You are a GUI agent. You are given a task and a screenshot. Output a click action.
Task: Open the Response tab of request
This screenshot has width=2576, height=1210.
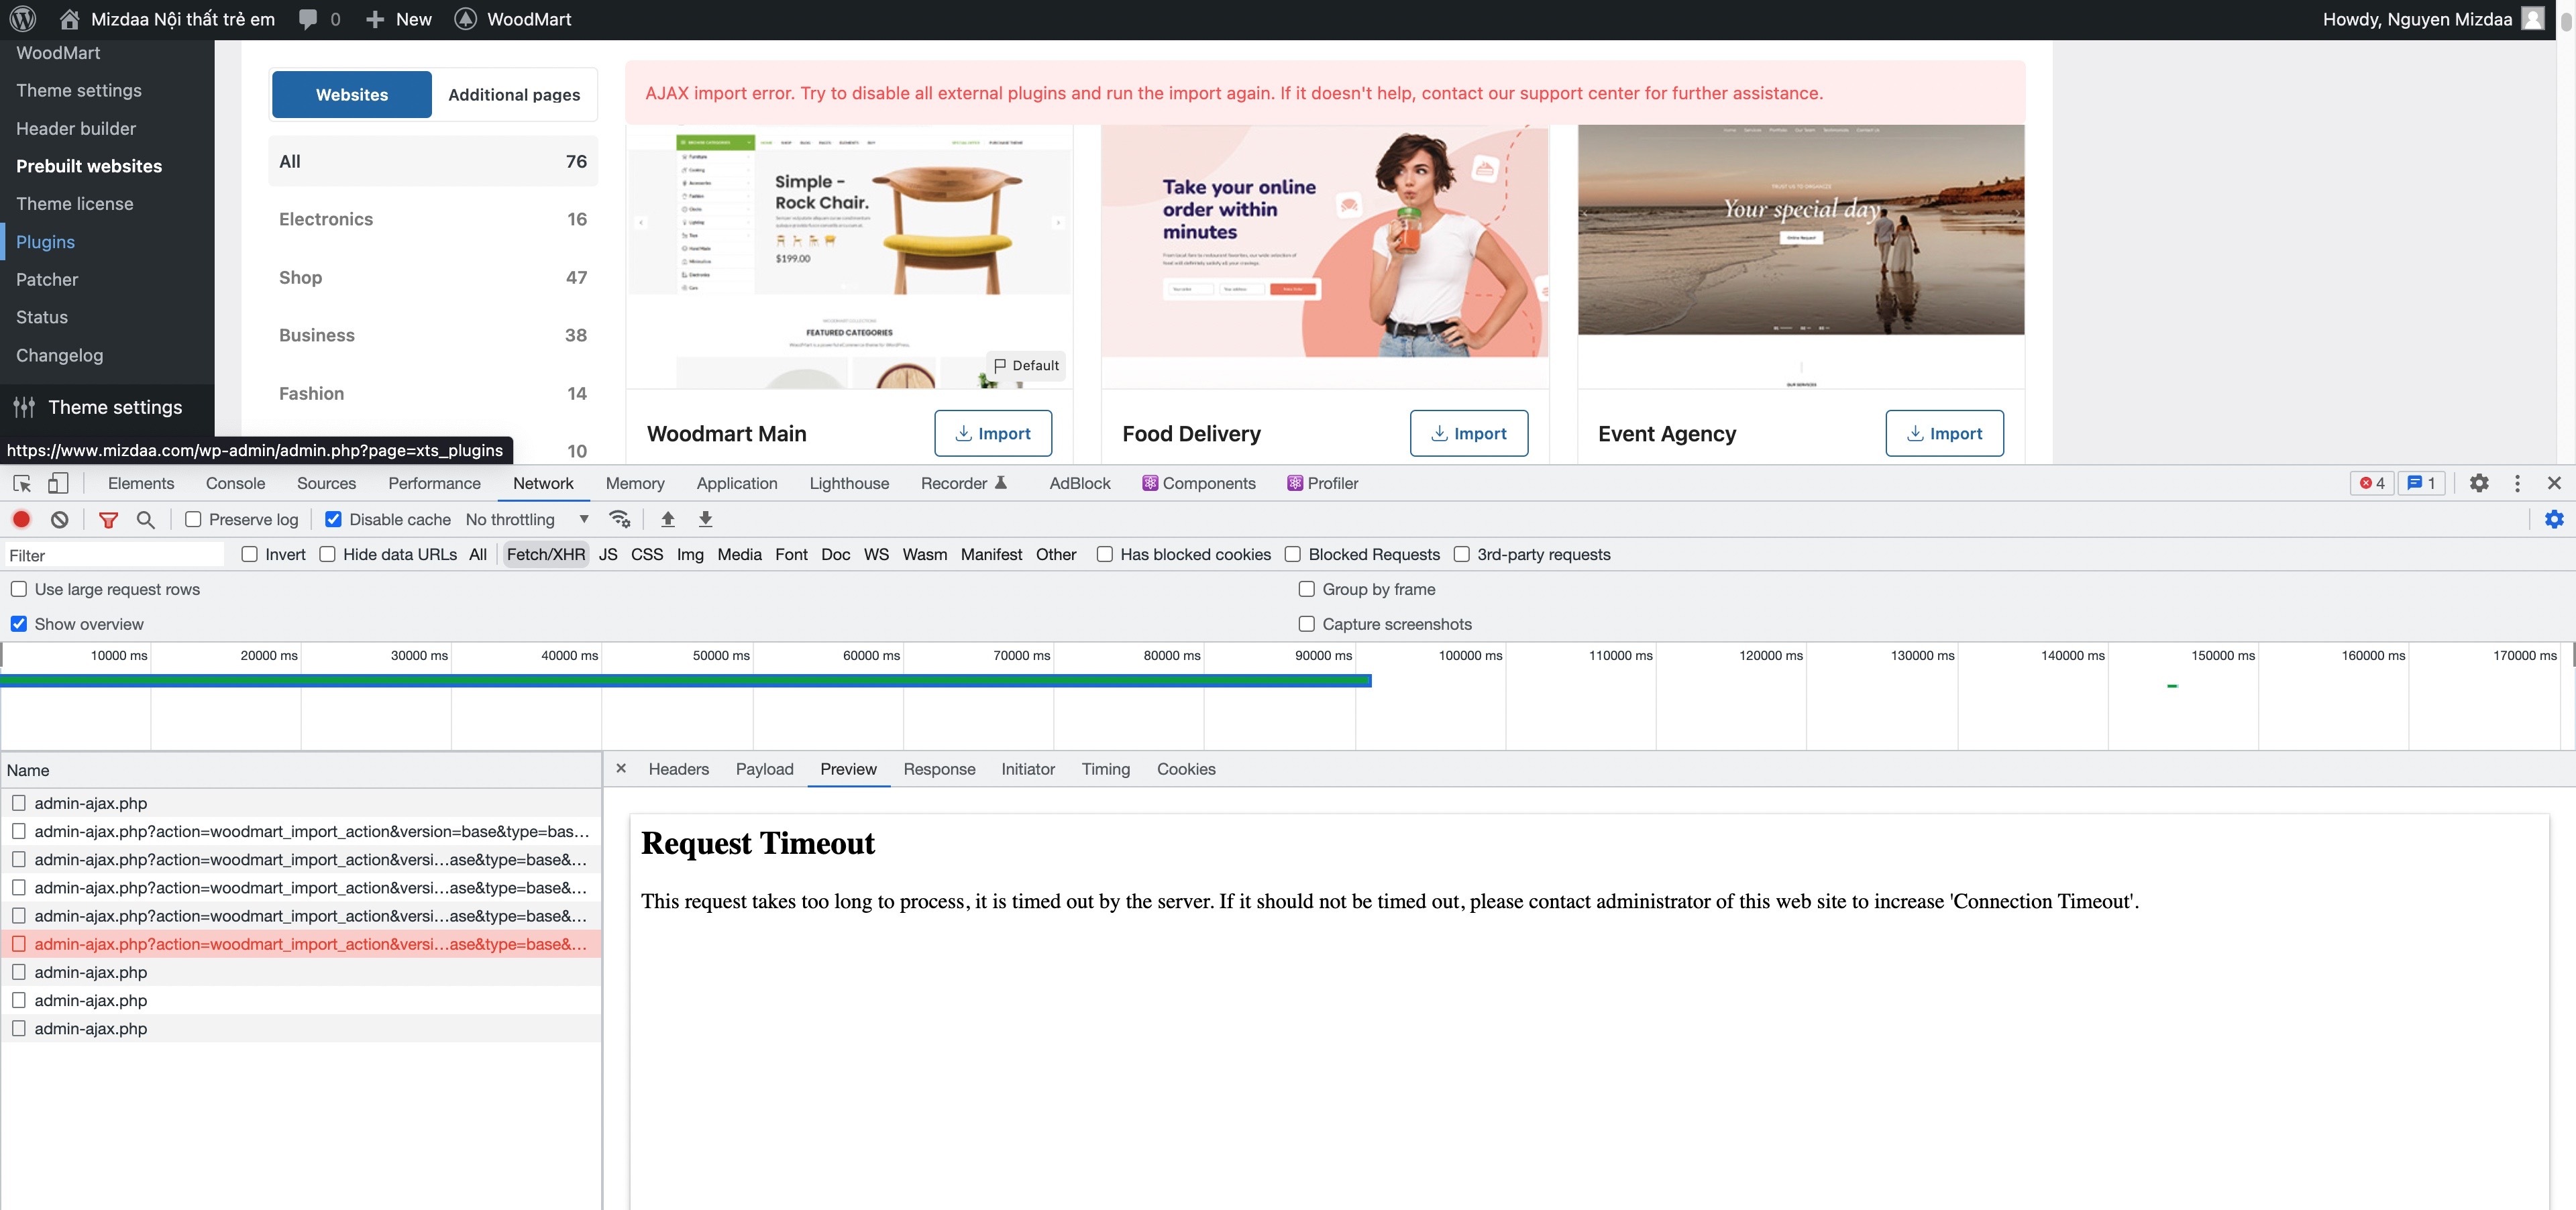(938, 769)
